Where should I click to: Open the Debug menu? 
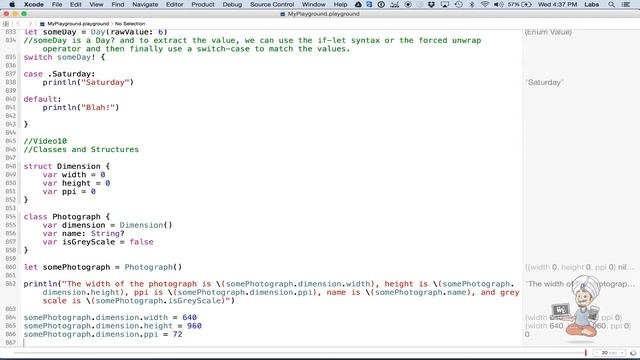pos(232,4)
